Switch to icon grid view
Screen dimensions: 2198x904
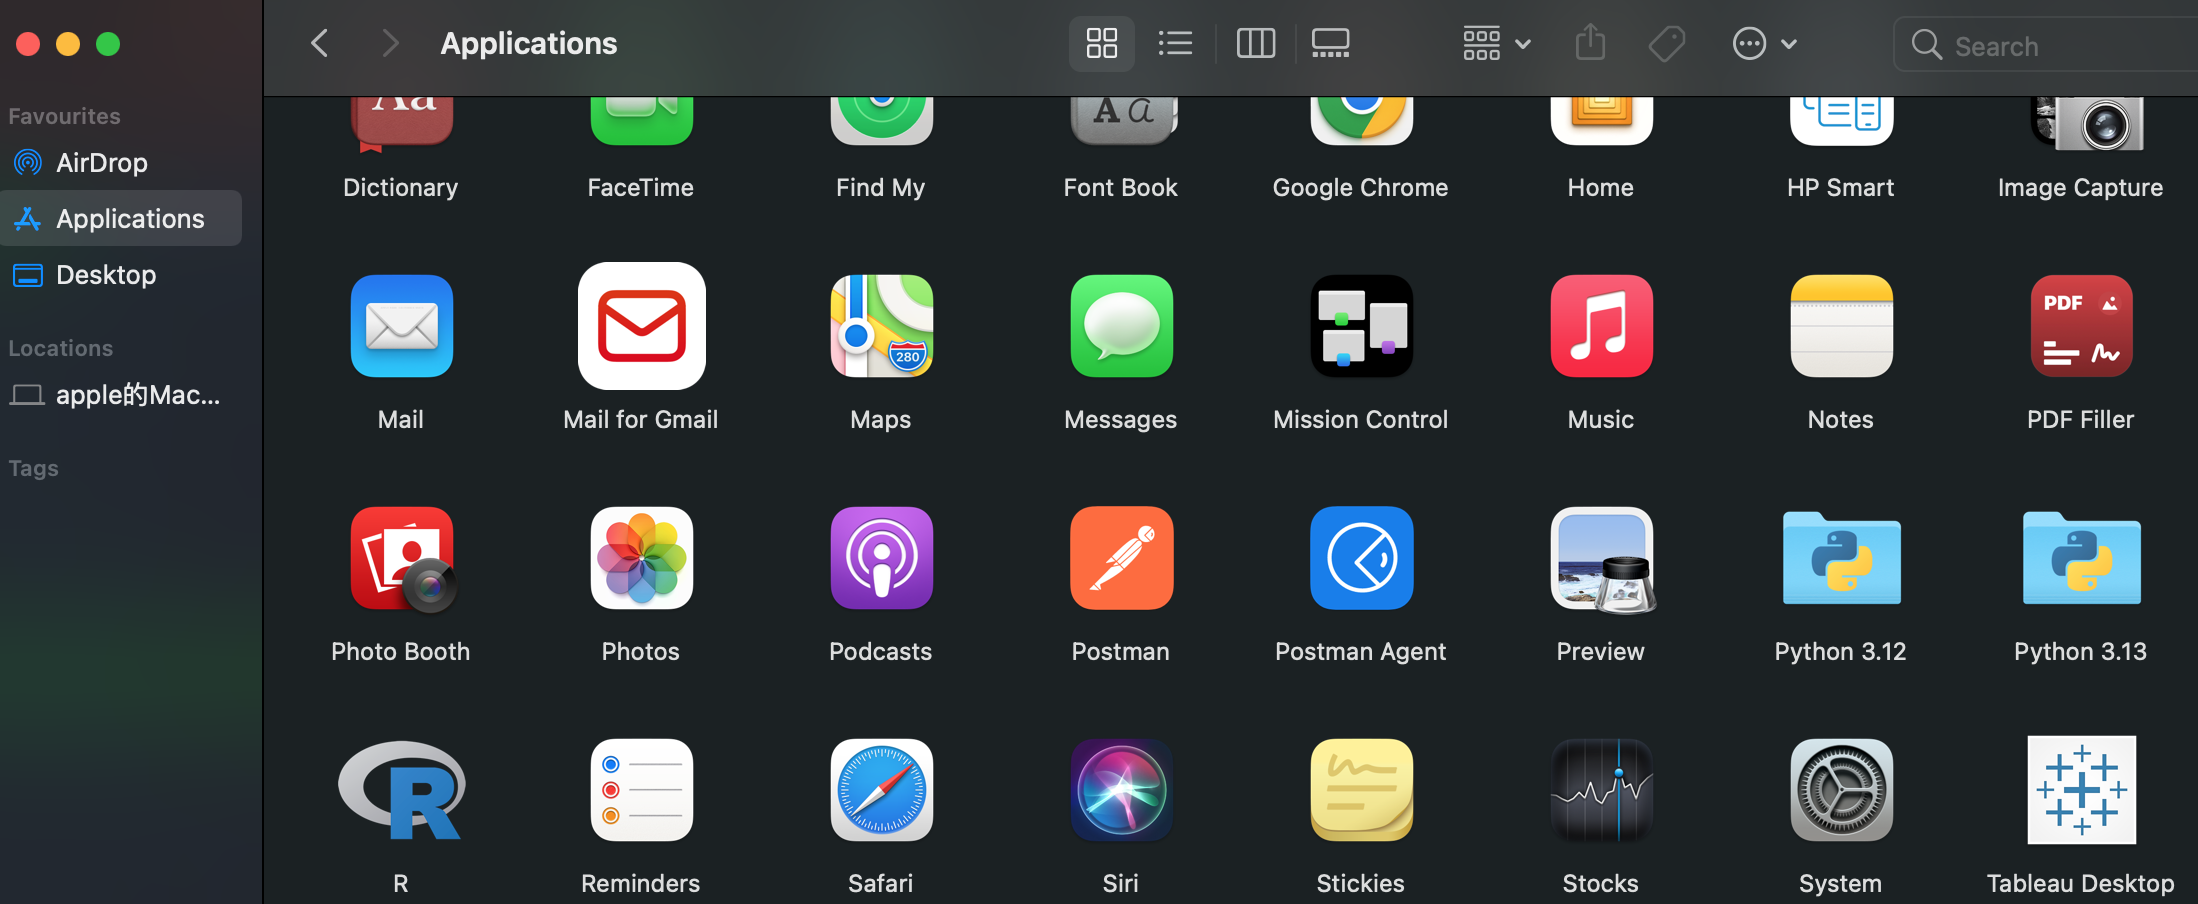[x=1101, y=43]
